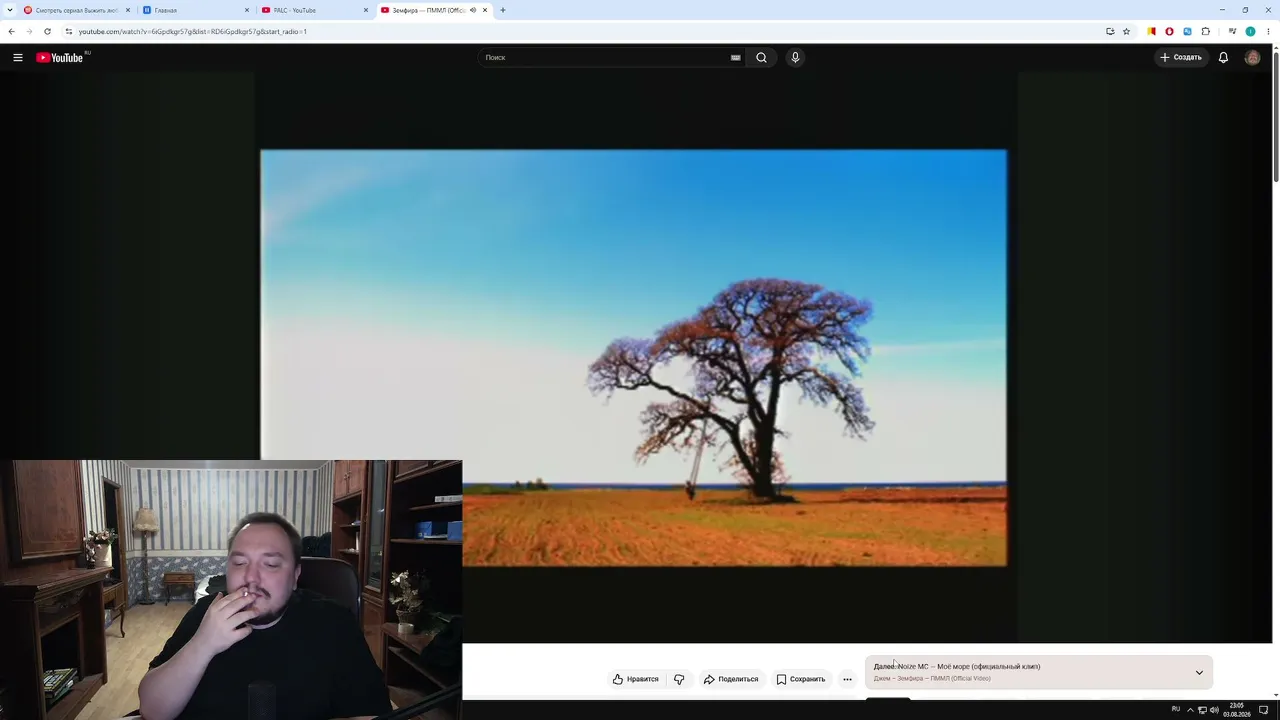
Task: Click the browser address bar URL
Action: (193, 32)
